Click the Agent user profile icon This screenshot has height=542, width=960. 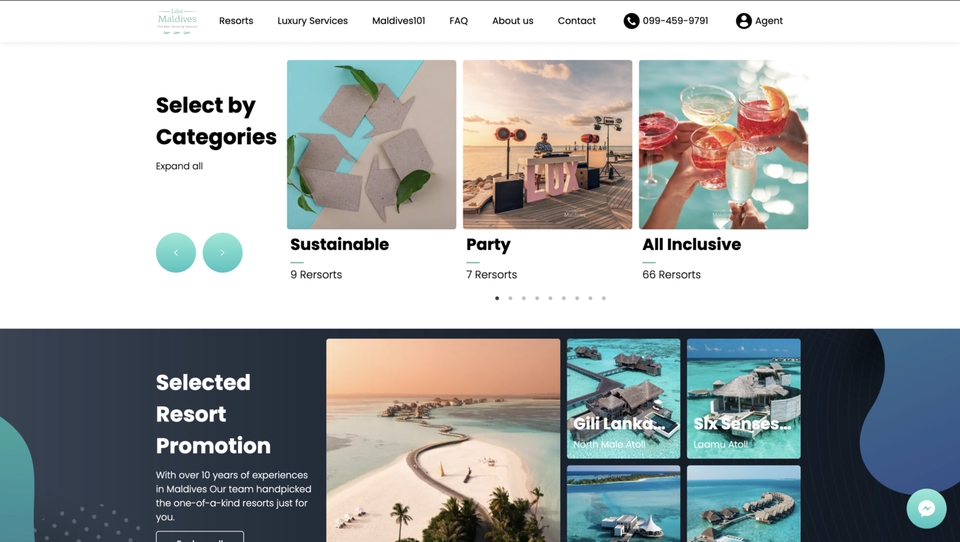[743, 21]
